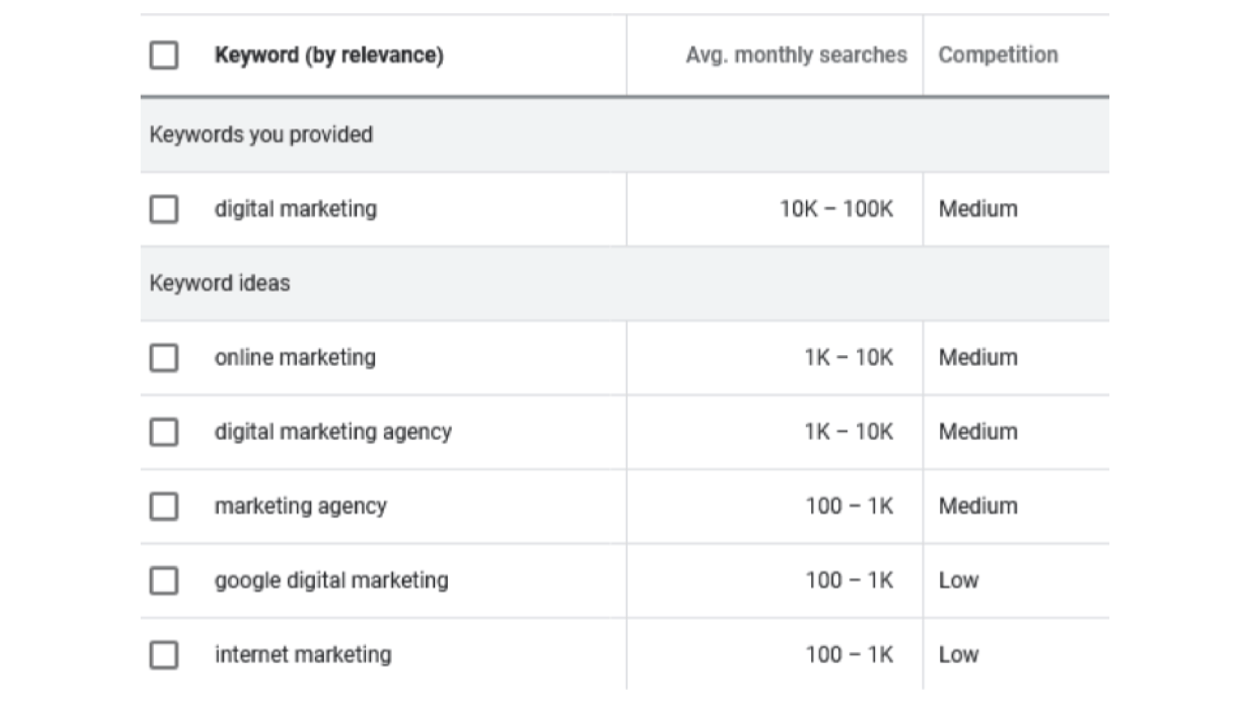Tick the select-all checkbox in header row

tap(164, 55)
